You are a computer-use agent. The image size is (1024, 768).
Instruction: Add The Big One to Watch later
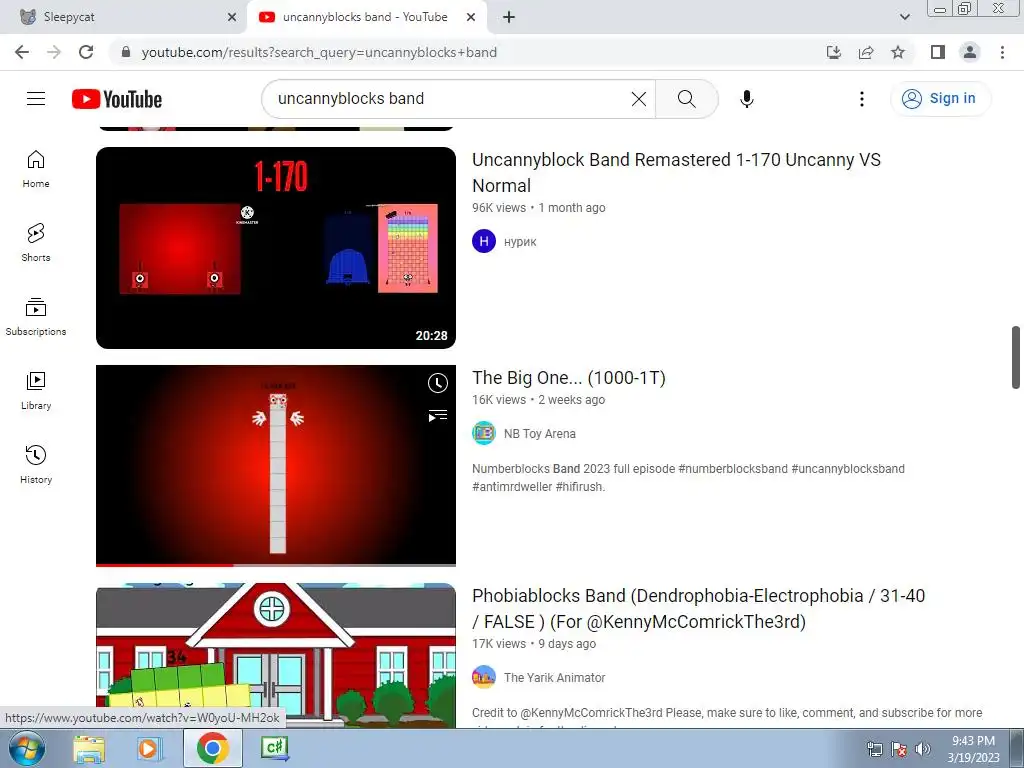438,383
